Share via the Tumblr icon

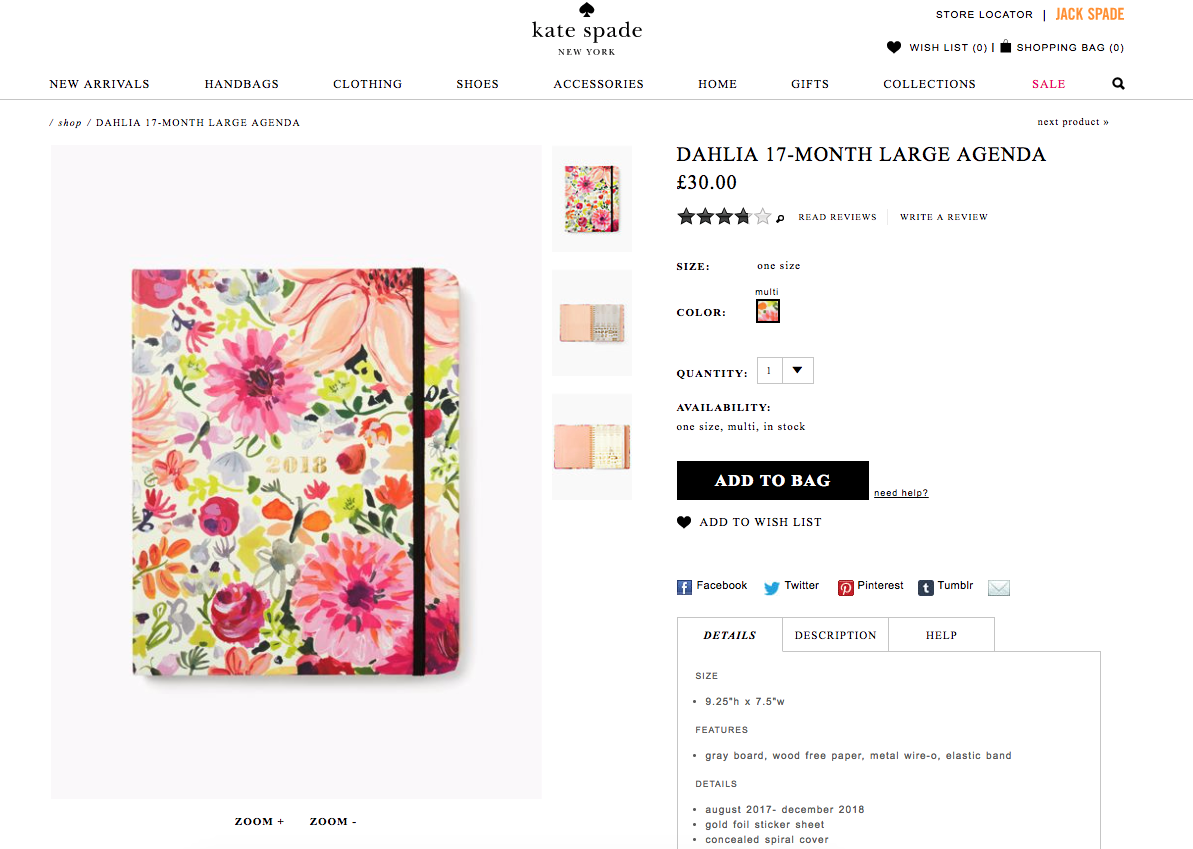tap(926, 588)
